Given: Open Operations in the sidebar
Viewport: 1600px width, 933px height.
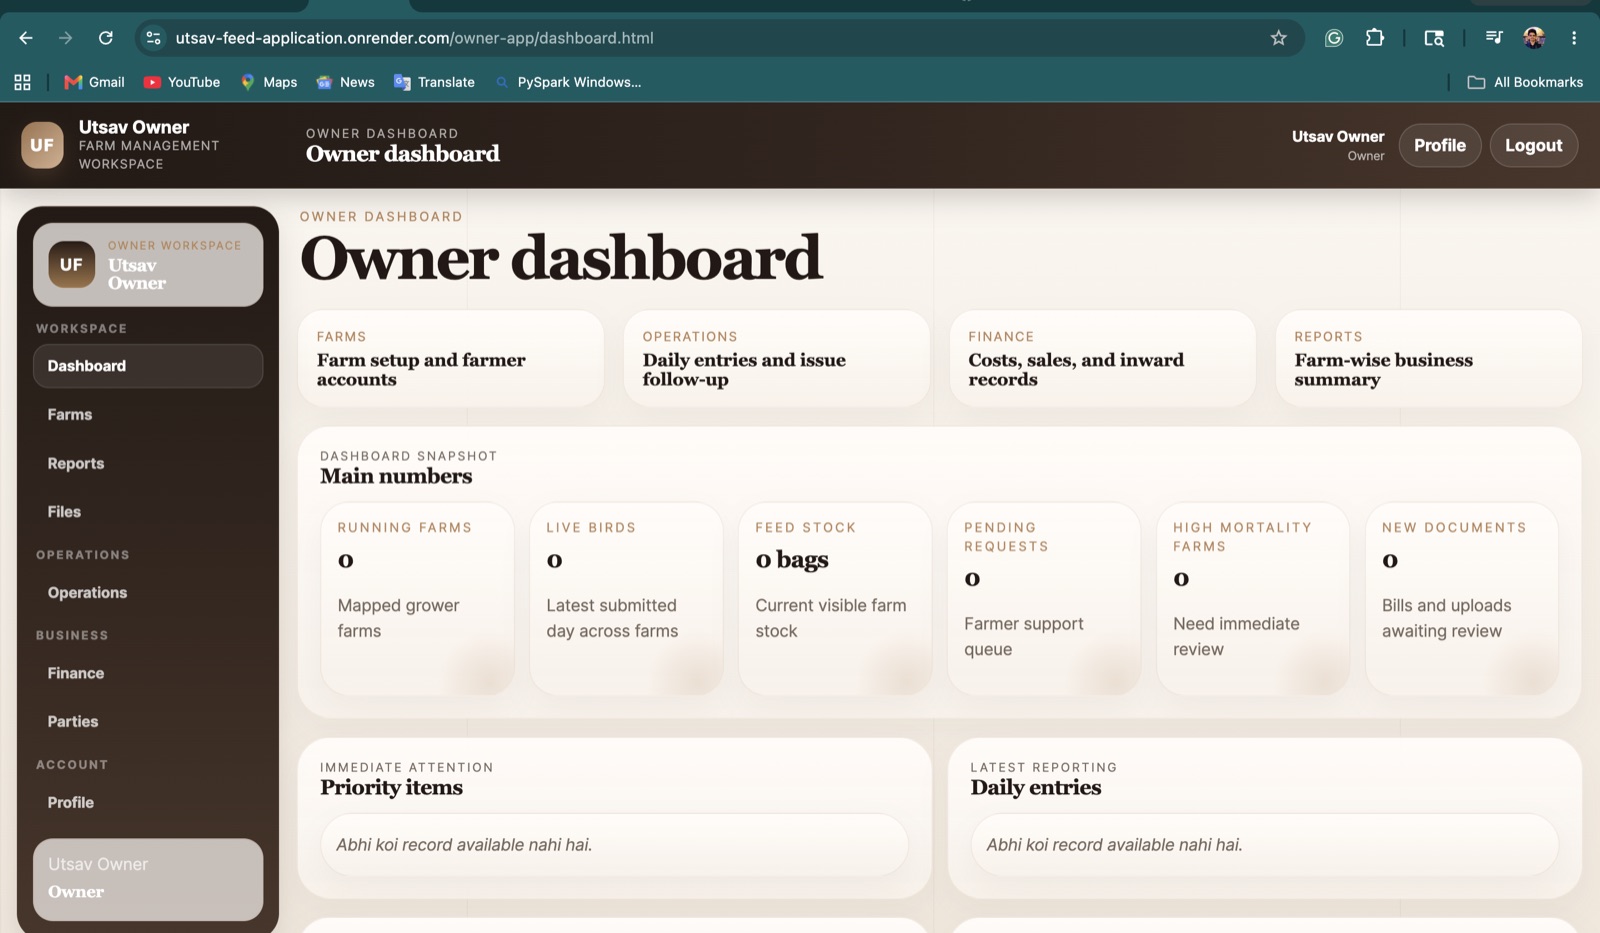Looking at the screenshot, I should tap(148, 592).
